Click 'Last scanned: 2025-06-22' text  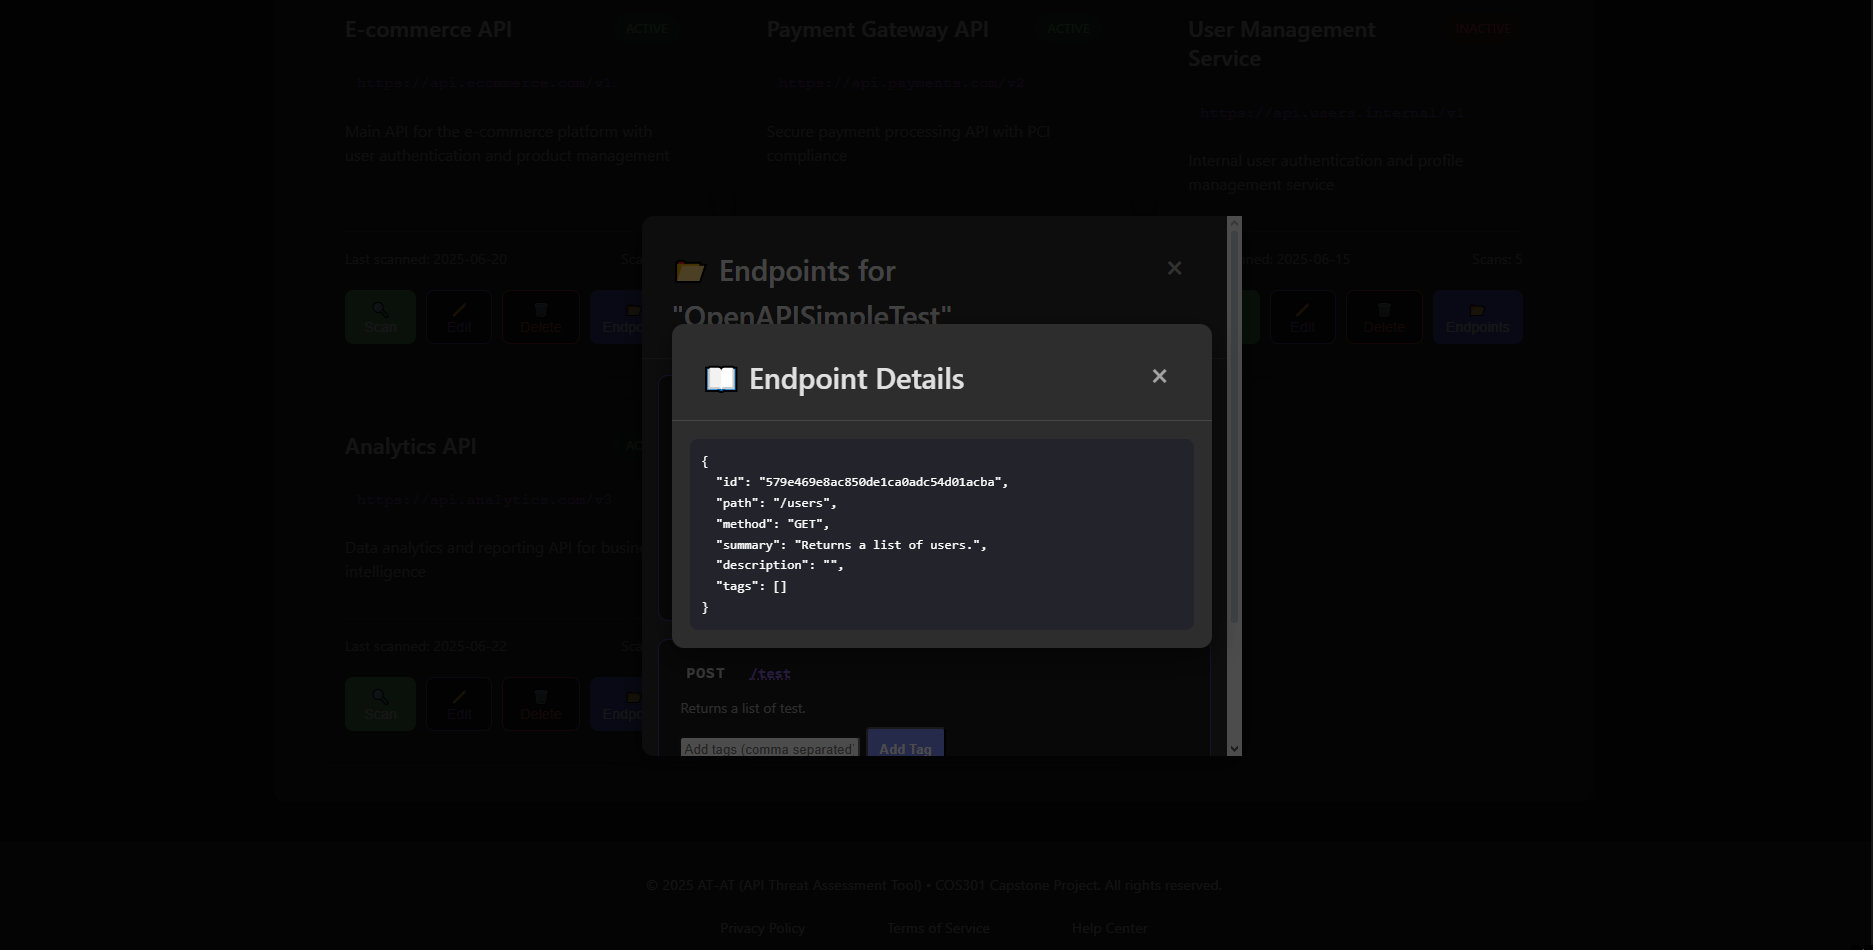(426, 646)
